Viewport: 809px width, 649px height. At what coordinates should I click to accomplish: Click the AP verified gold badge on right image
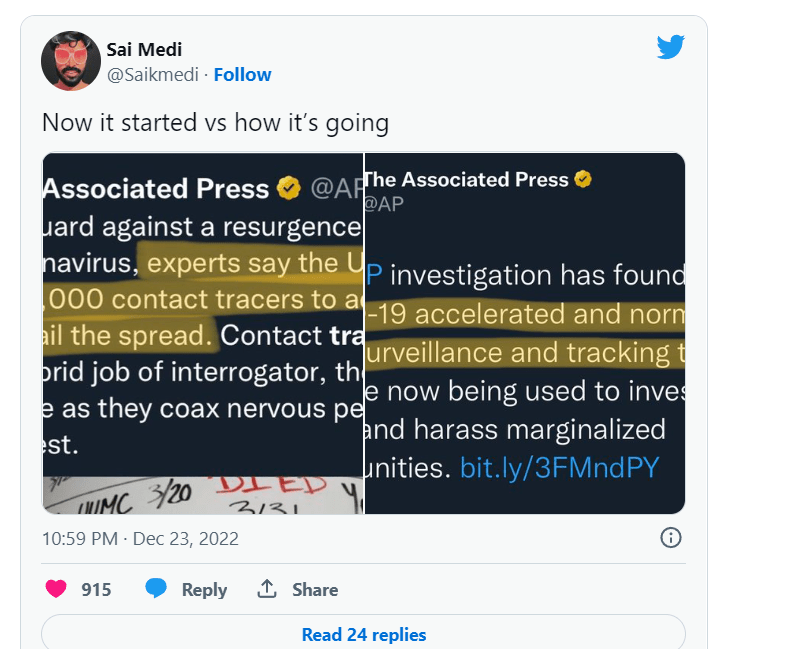click(583, 180)
